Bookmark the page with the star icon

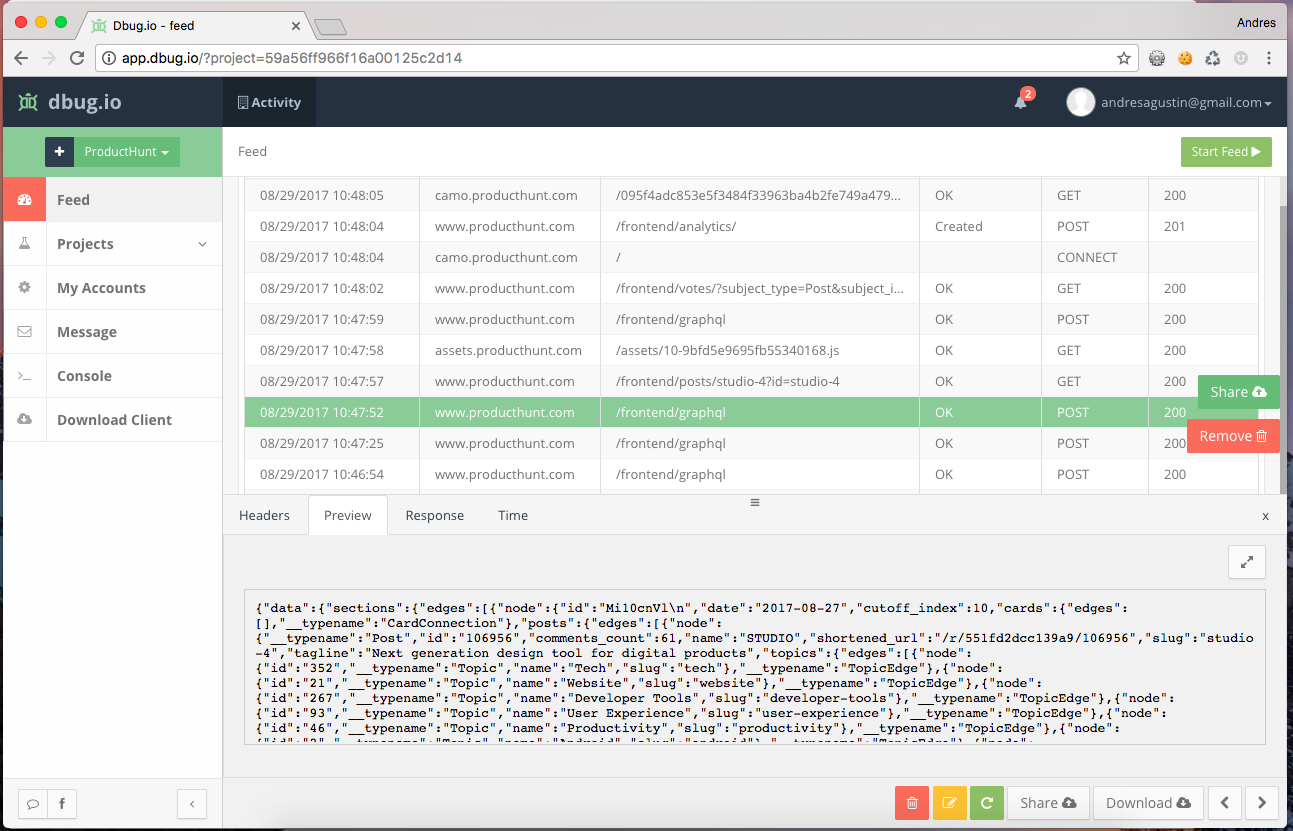[x=1124, y=58]
